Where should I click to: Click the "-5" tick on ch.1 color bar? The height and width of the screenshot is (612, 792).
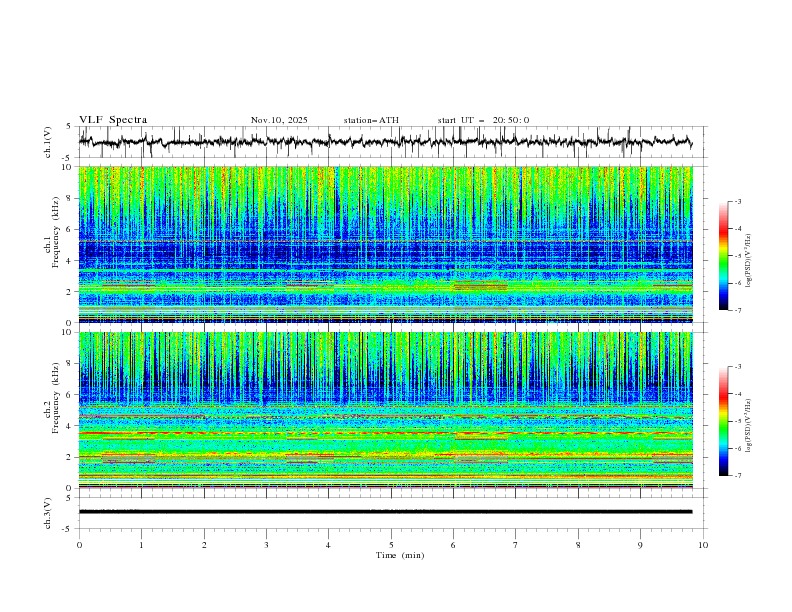pos(738,256)
